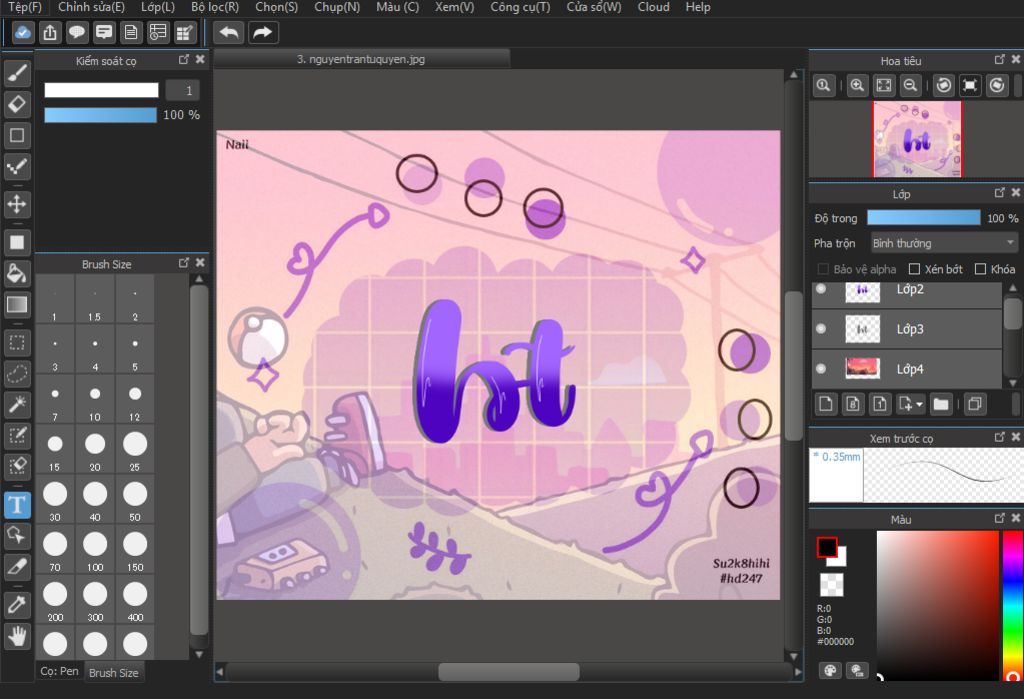Hide the Lớp3 layer

coord(821,329)
